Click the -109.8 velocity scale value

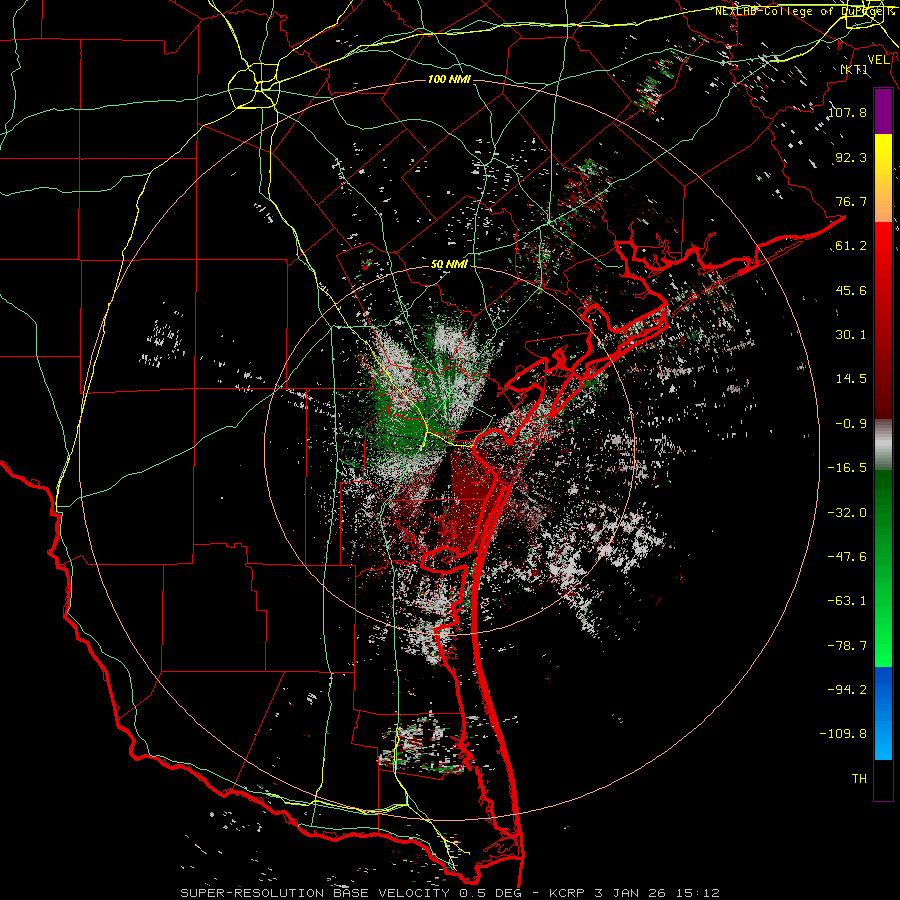click(x=844, y=734)
